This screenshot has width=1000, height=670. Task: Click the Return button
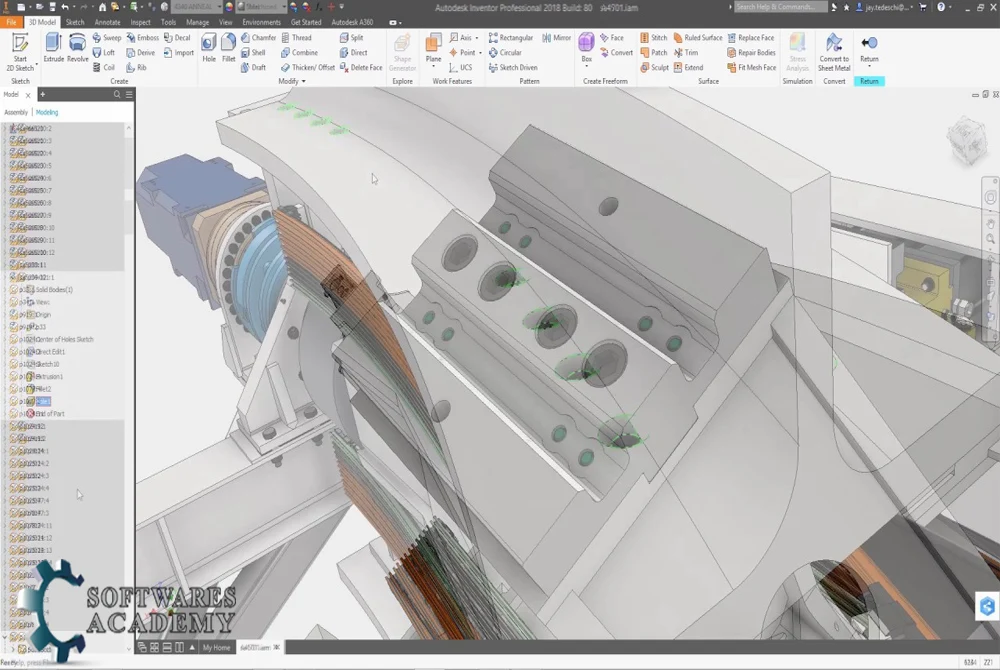(869, 50)
